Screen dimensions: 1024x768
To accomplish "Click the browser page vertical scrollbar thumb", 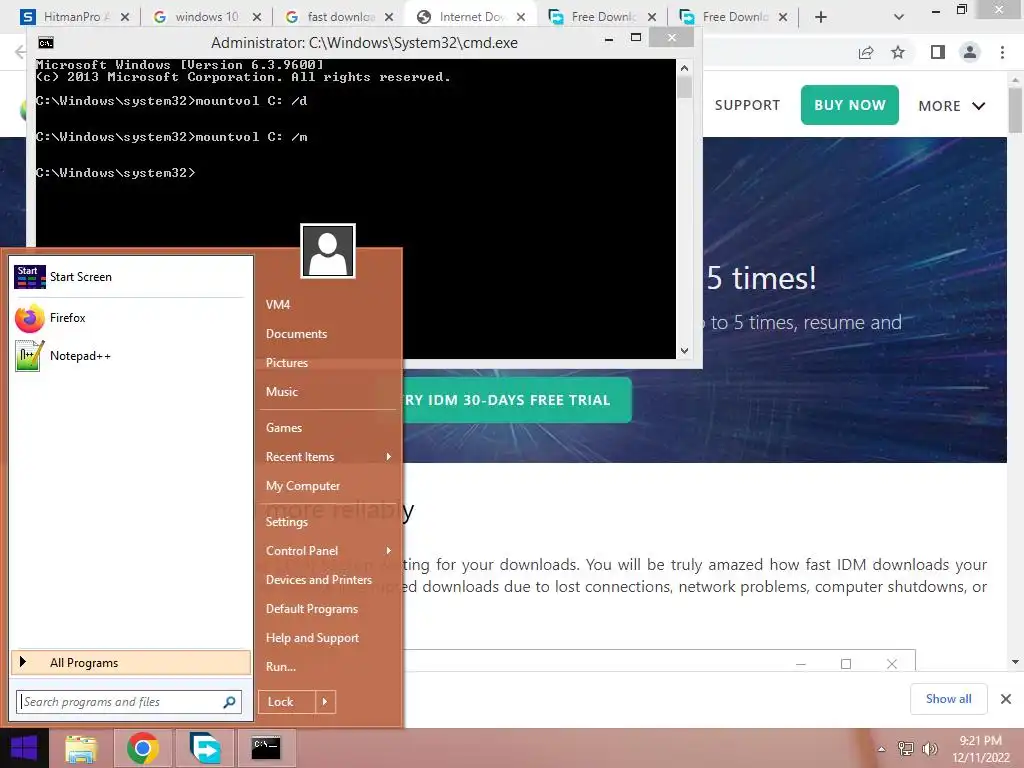I will (1016, 110).
